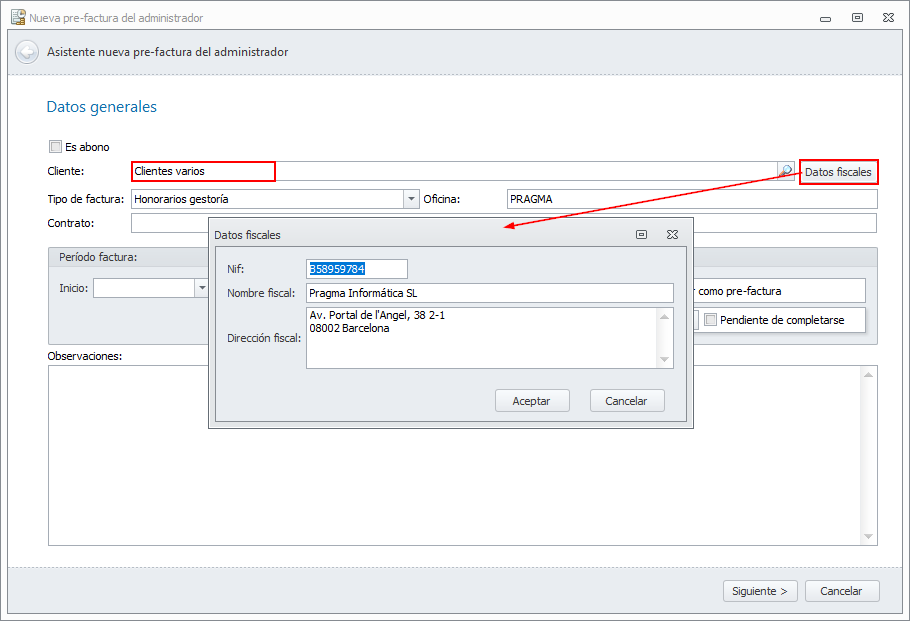Screen dimensions: 910x621
Task: Click the back arrow in the wizard header
Action: [27, 52]
